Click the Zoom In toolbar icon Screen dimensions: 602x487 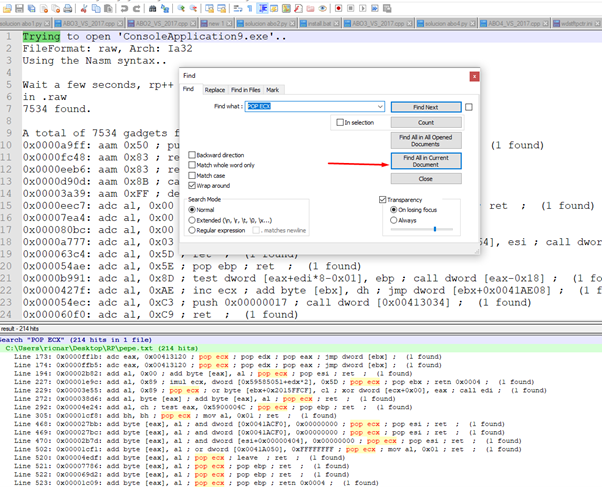[181, 8]
